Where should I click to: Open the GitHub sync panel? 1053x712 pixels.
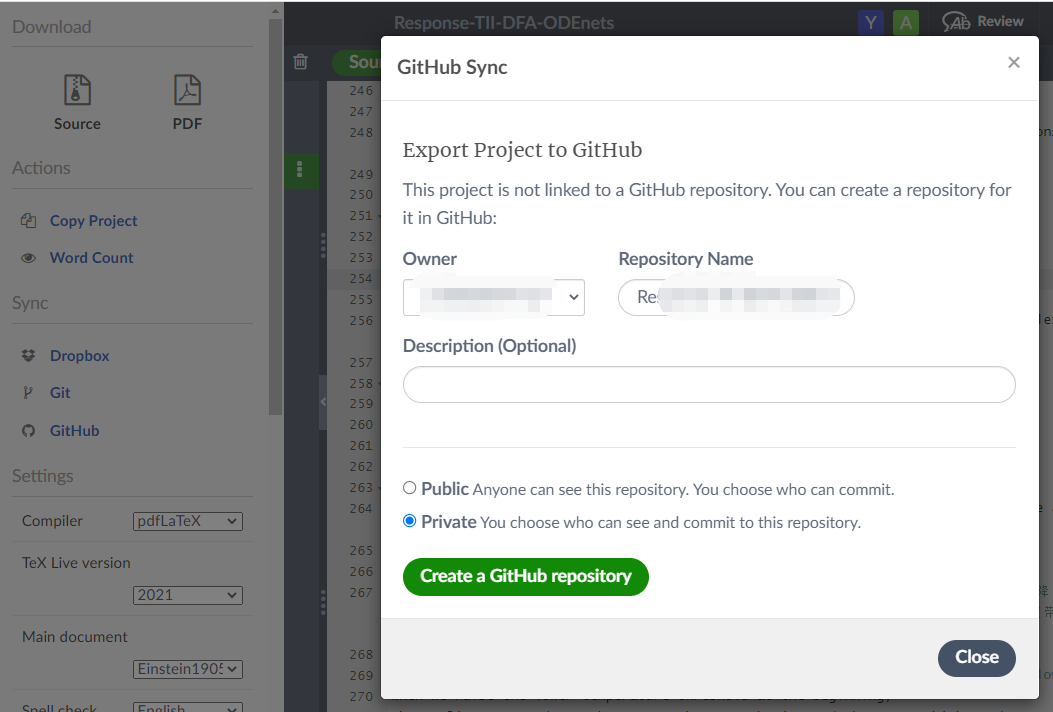[73, 430]
